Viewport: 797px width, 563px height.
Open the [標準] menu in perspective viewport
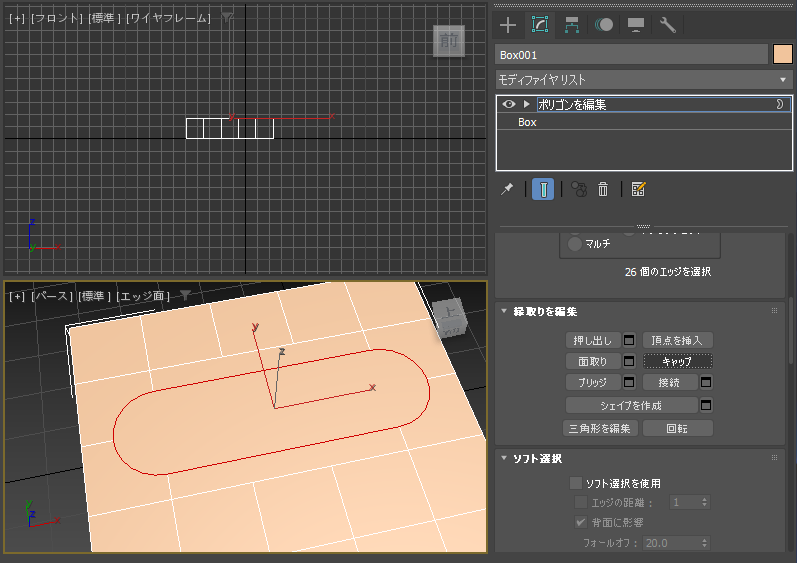pyautogui.click(x=95, y=296)
